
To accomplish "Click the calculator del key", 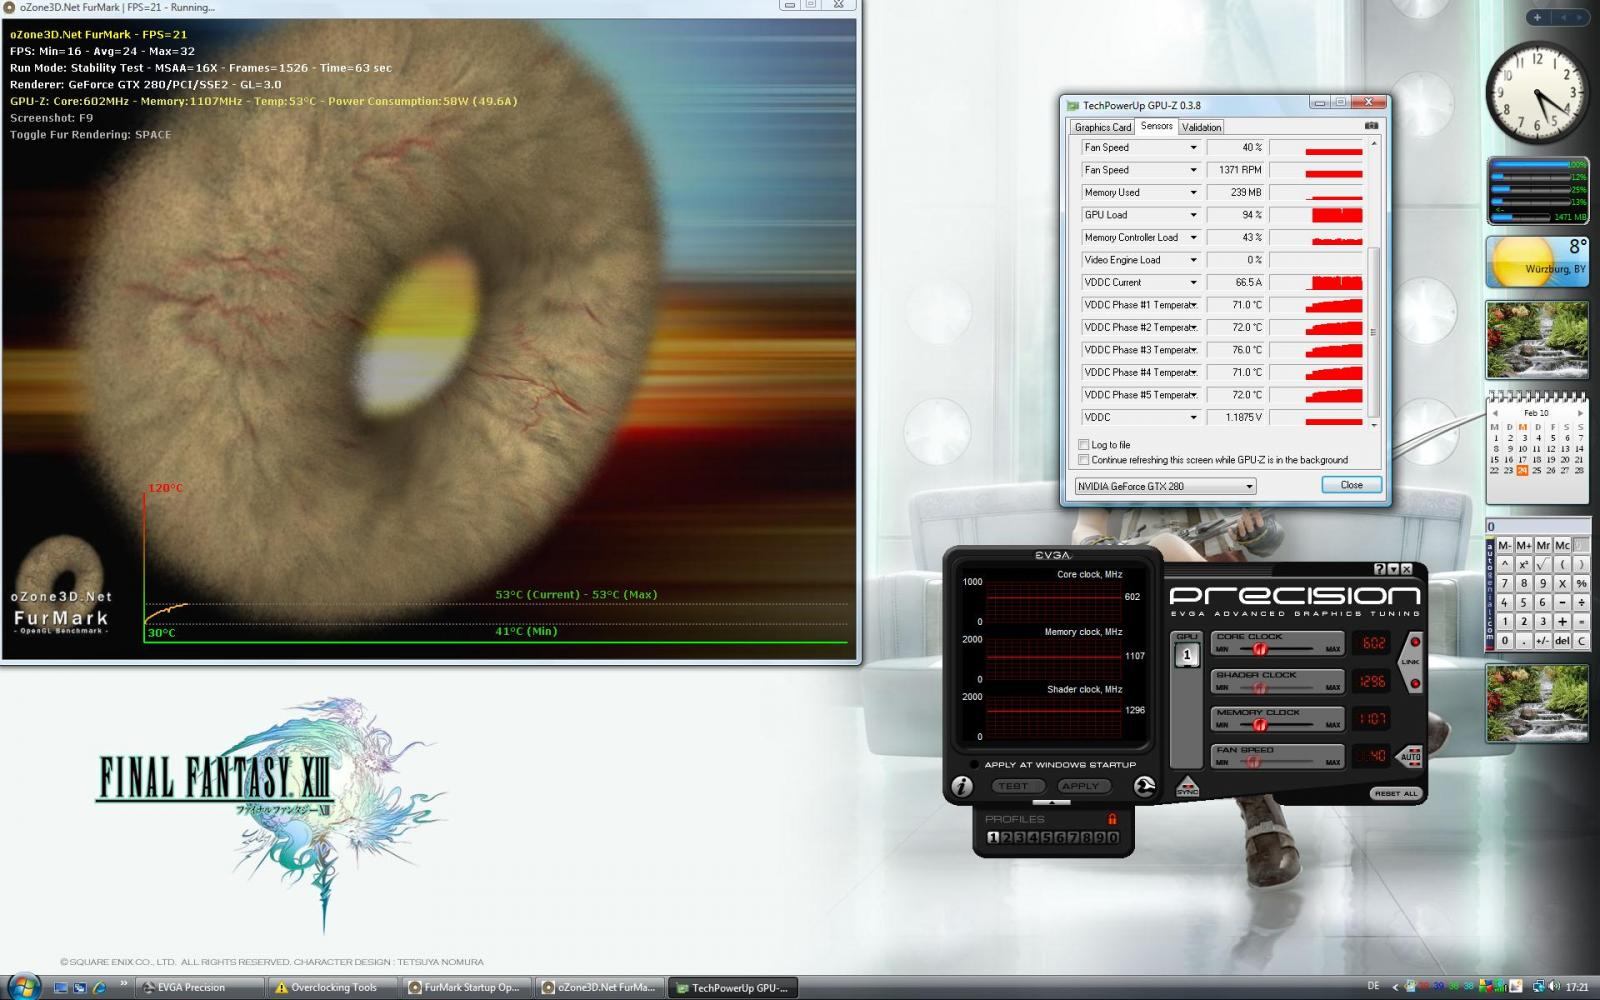I will tap(1562, 641).
